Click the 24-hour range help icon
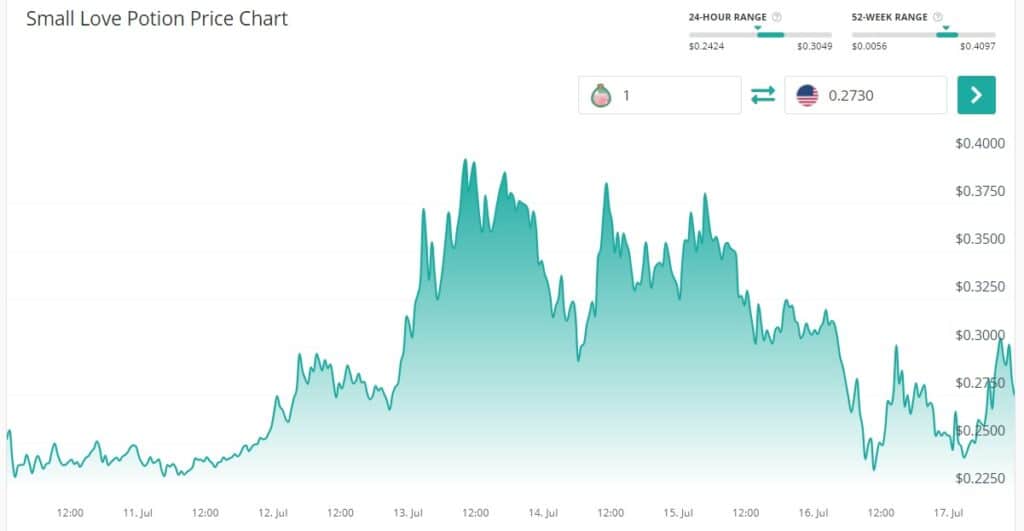This screenshot has height=531, width=1024. 777,17
